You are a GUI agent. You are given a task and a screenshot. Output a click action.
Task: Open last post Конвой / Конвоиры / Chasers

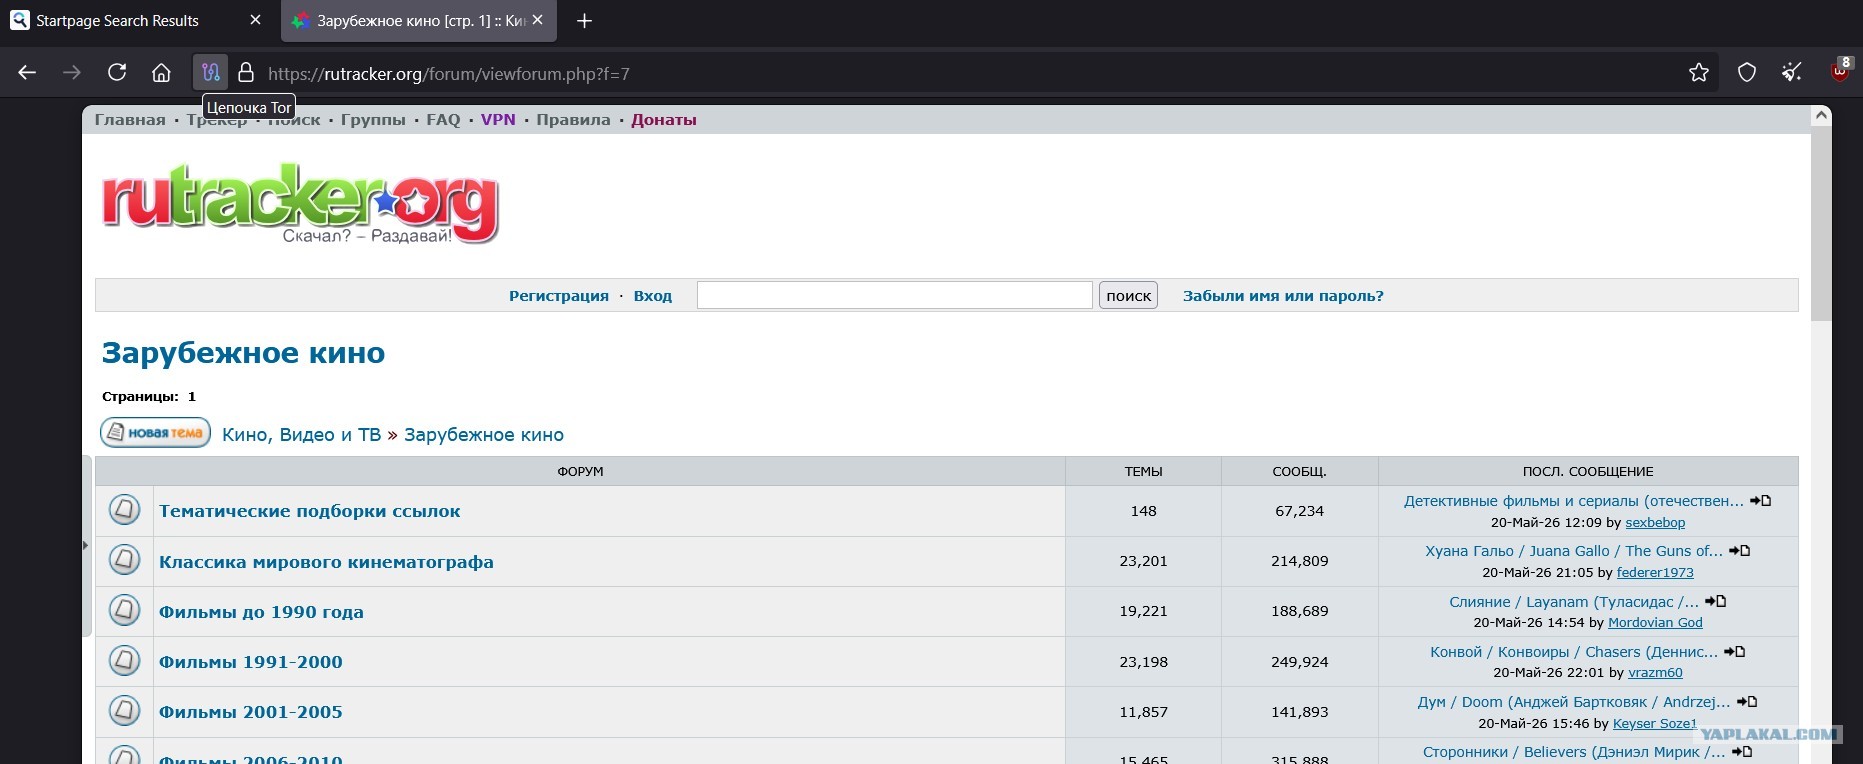pyautogui.click(x=1574, y=652)
